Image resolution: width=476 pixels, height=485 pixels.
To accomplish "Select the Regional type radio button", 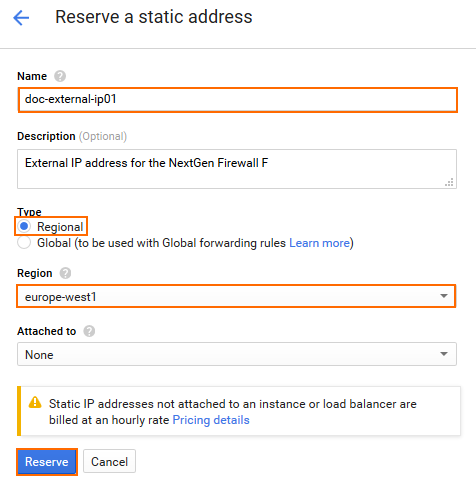I will click(x=24, y=226).
